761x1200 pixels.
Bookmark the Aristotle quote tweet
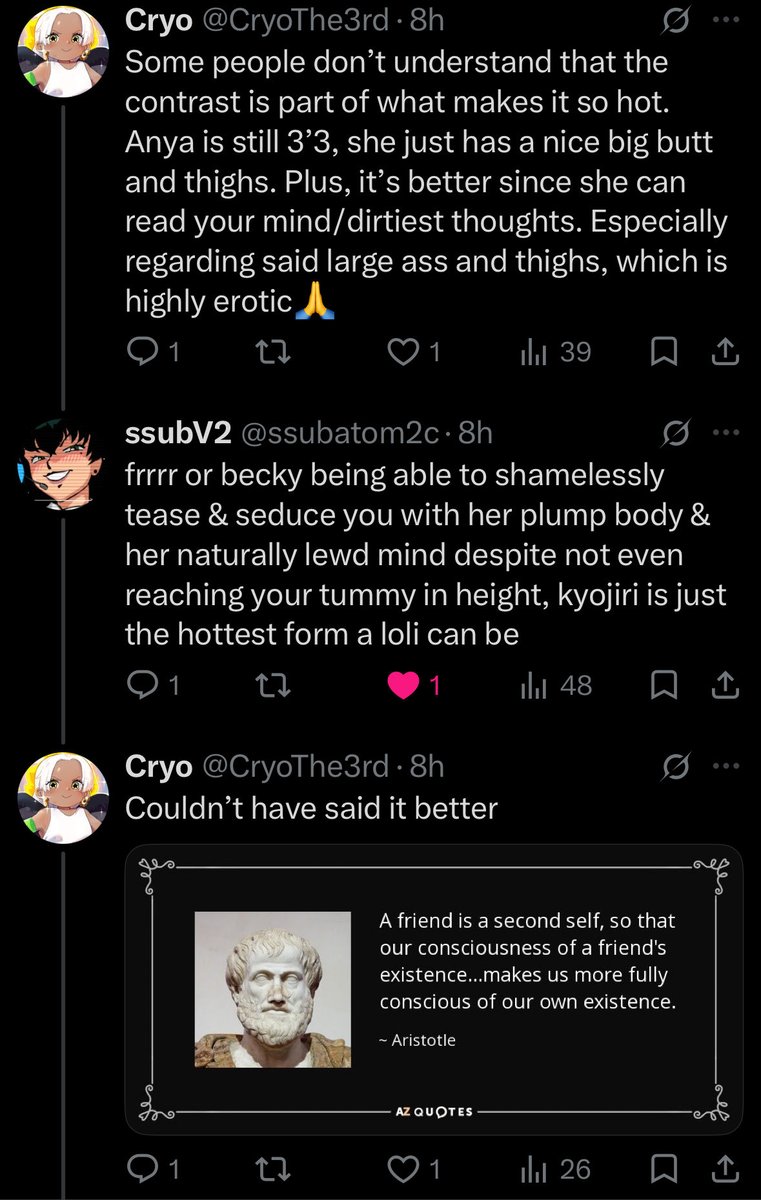pos(665,1169)
